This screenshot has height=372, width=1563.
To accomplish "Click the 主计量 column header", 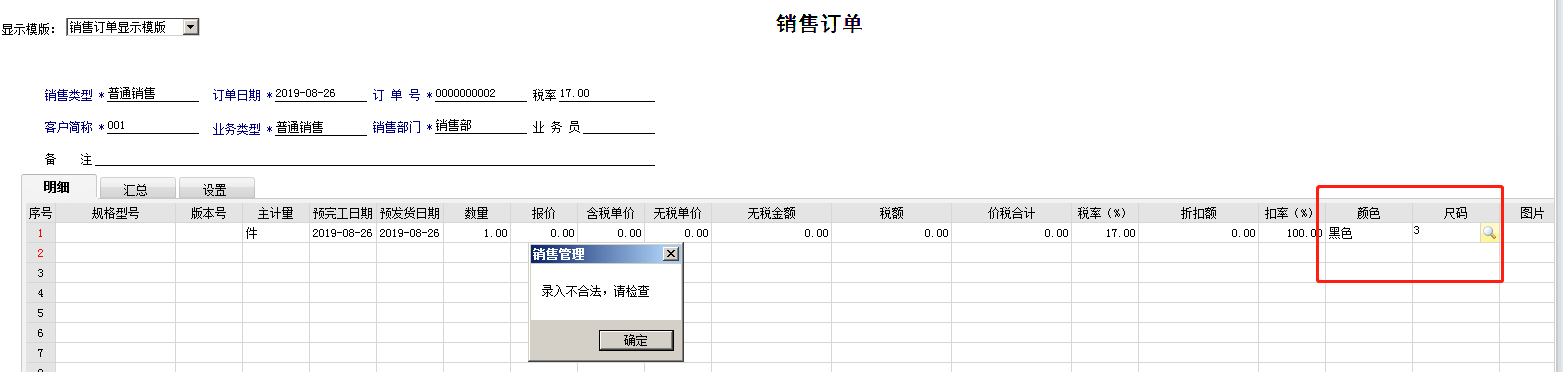I will tap(276, 213).
